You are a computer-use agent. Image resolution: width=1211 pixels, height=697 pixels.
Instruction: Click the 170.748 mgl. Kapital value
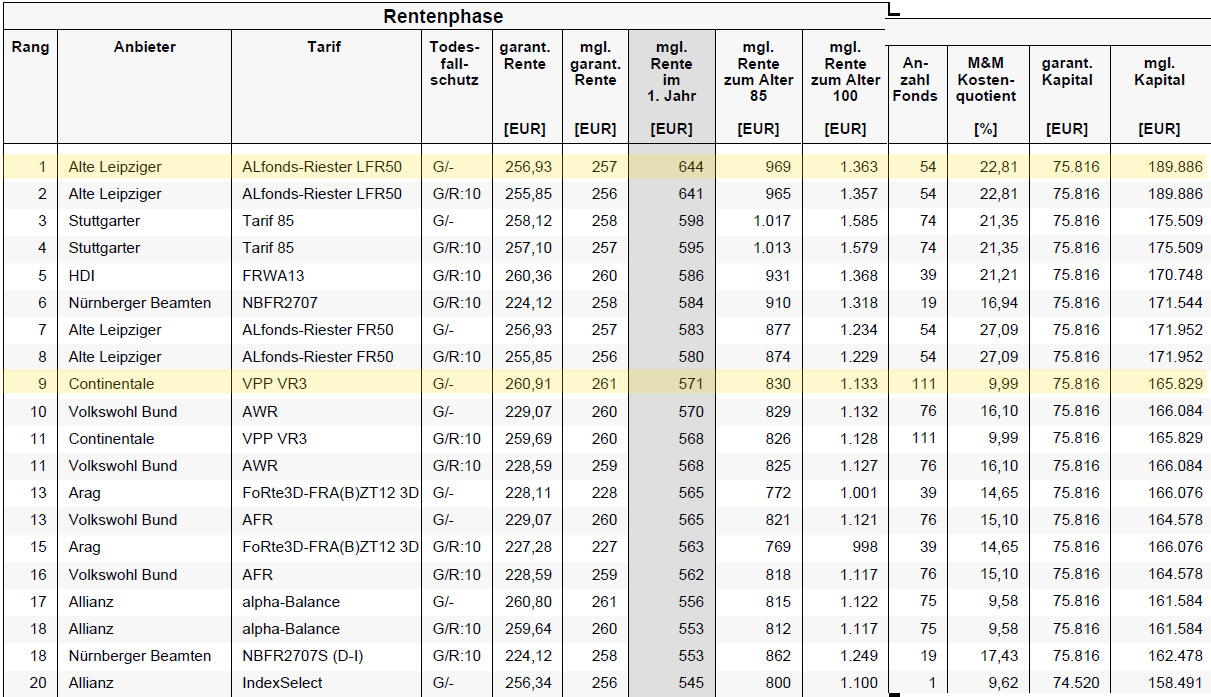(1174, 275)
